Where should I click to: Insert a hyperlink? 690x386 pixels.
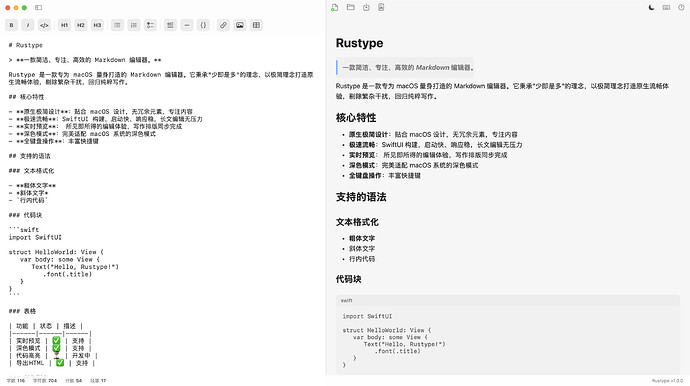coord(223,25)
